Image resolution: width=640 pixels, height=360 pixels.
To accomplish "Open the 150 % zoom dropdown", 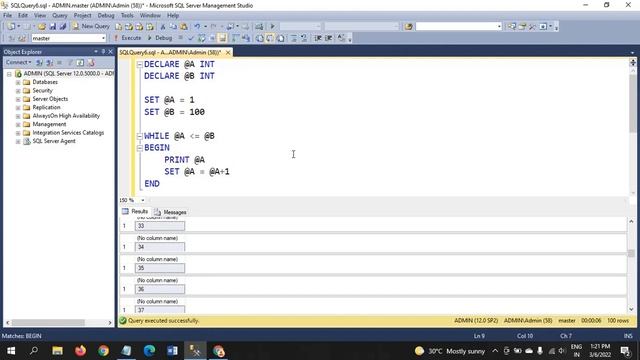I will tap(142, 200).
